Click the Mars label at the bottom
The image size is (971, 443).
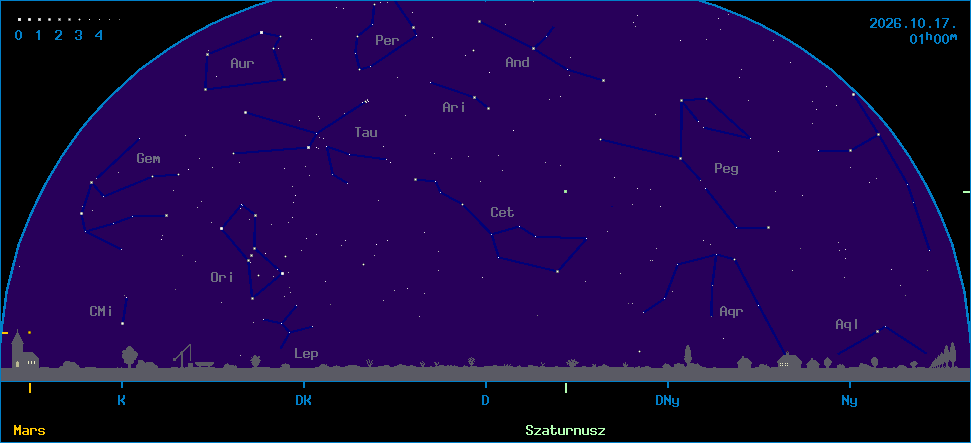tap(29, 430)
